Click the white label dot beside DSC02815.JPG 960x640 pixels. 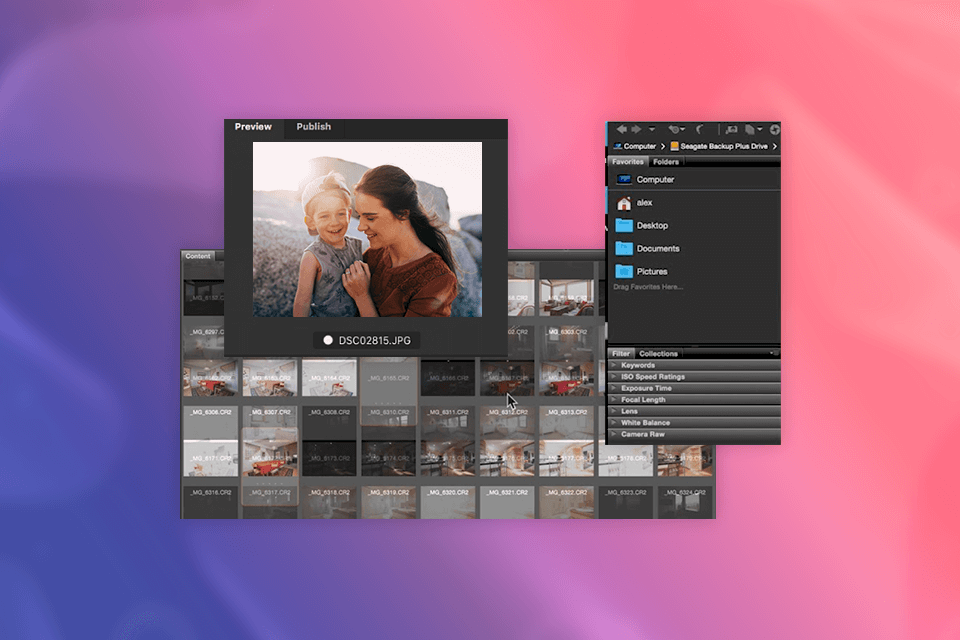328,340
